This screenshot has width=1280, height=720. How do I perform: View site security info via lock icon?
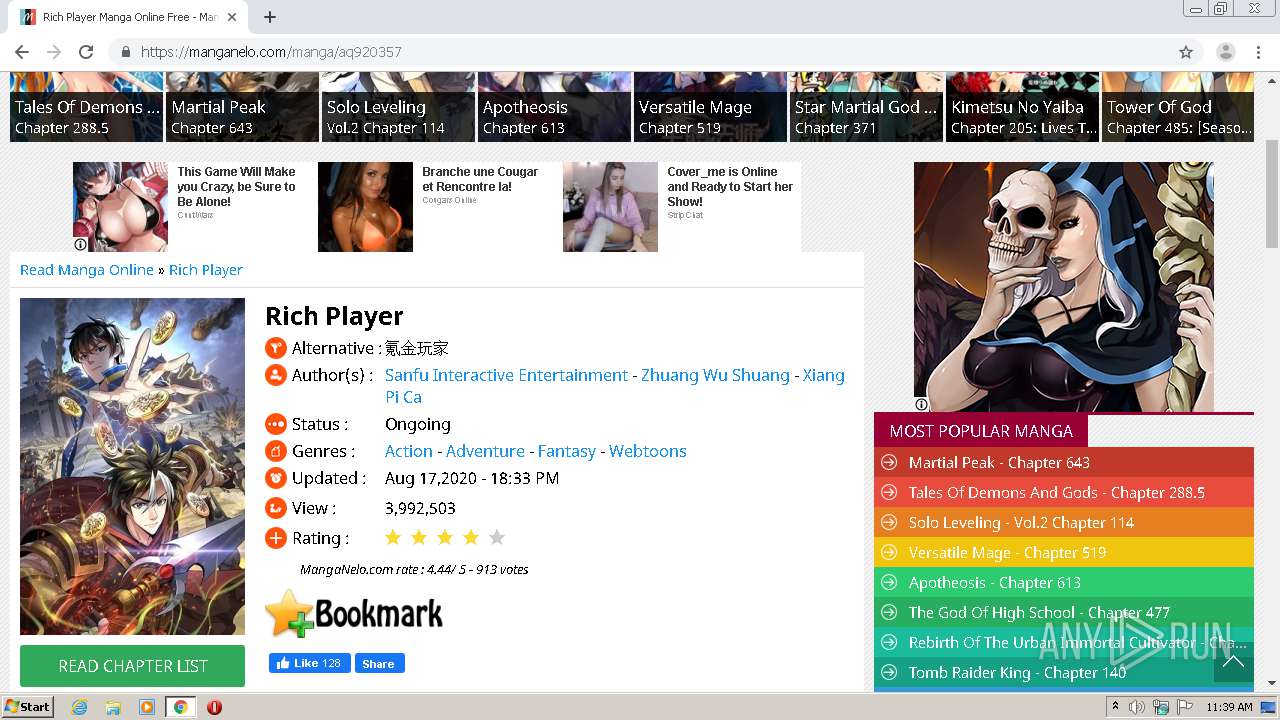click(x=126, y=52)
